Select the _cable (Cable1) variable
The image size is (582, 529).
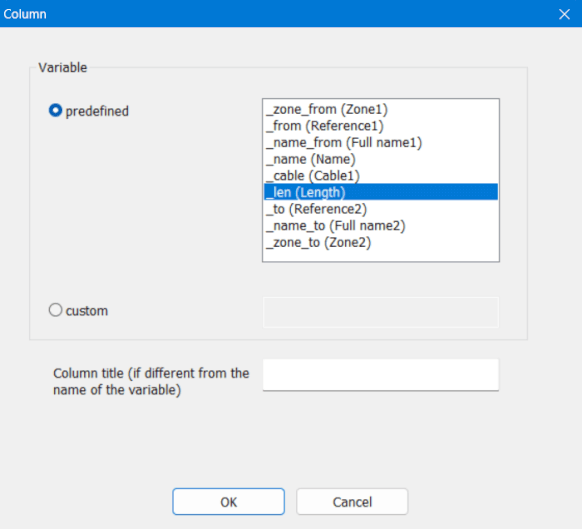(381, 176)
